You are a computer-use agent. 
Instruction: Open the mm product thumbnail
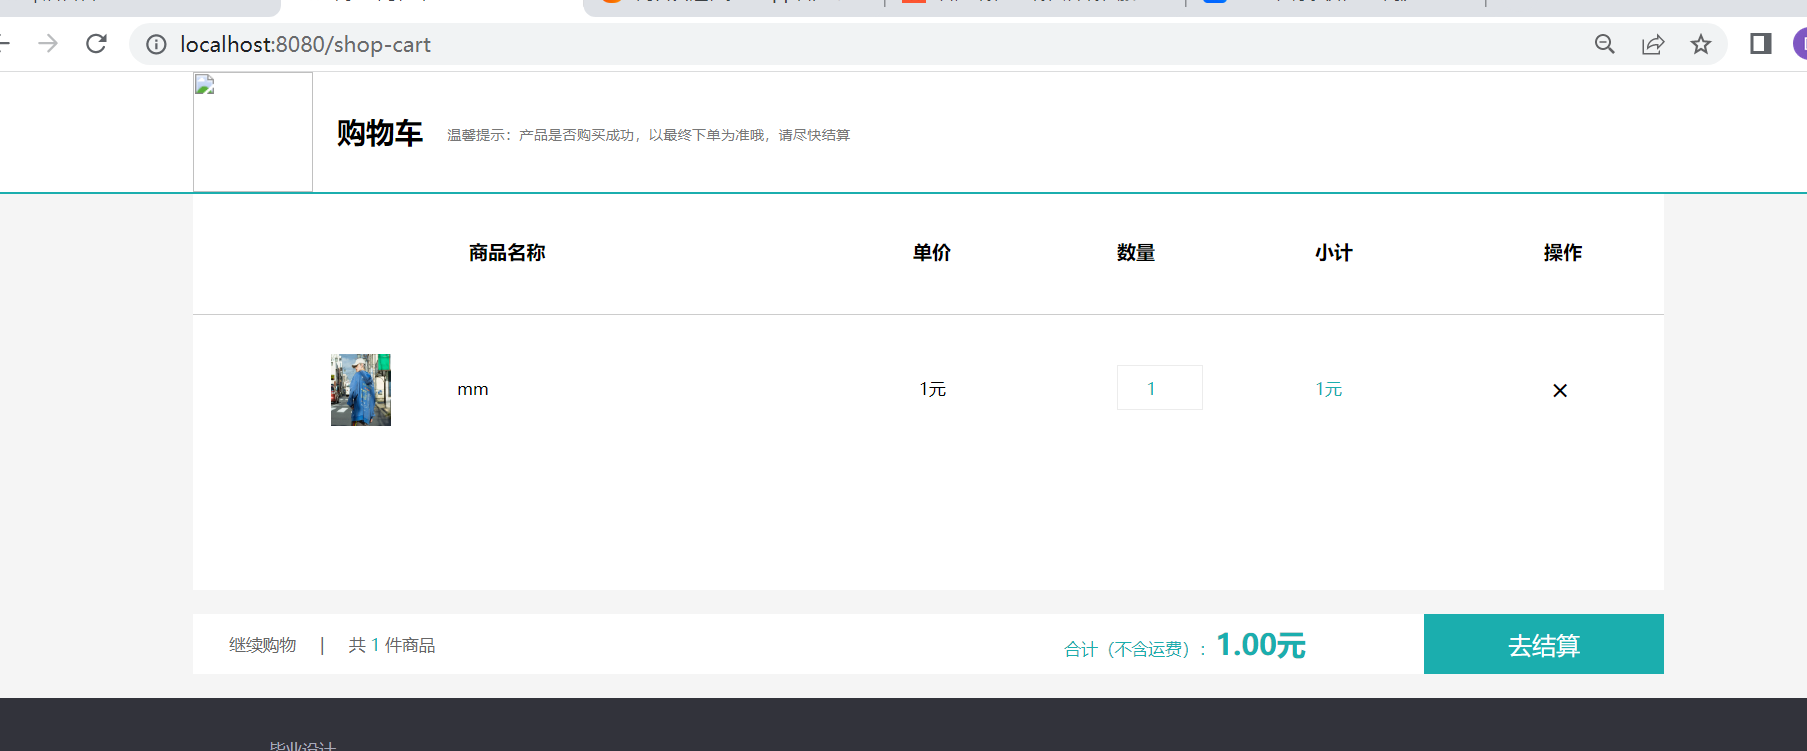[361, 390]
